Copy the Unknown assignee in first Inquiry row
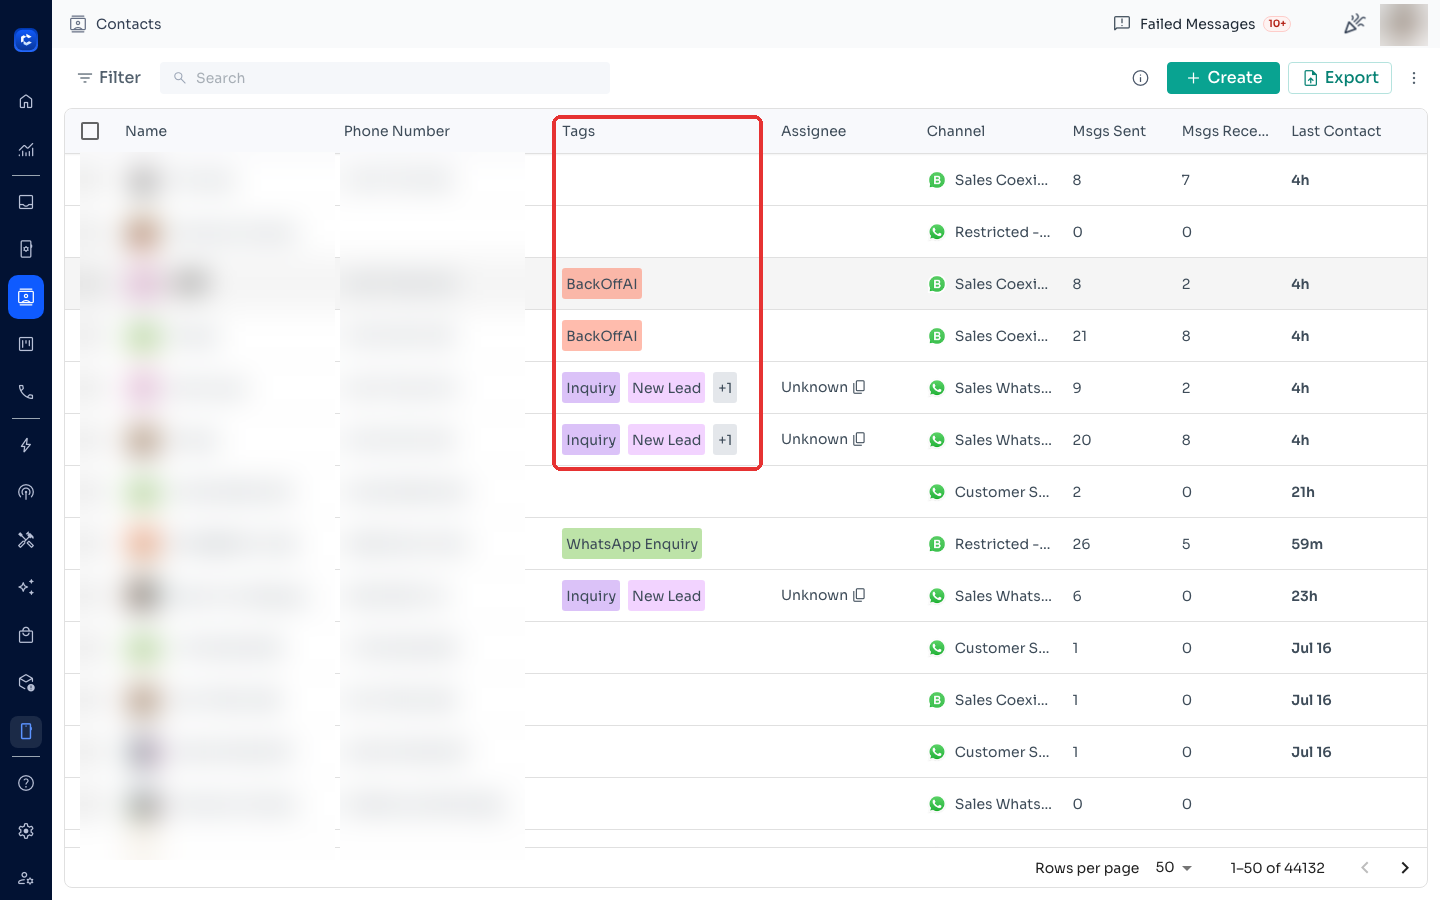1440x900 pixels. [x=859, y=387]
